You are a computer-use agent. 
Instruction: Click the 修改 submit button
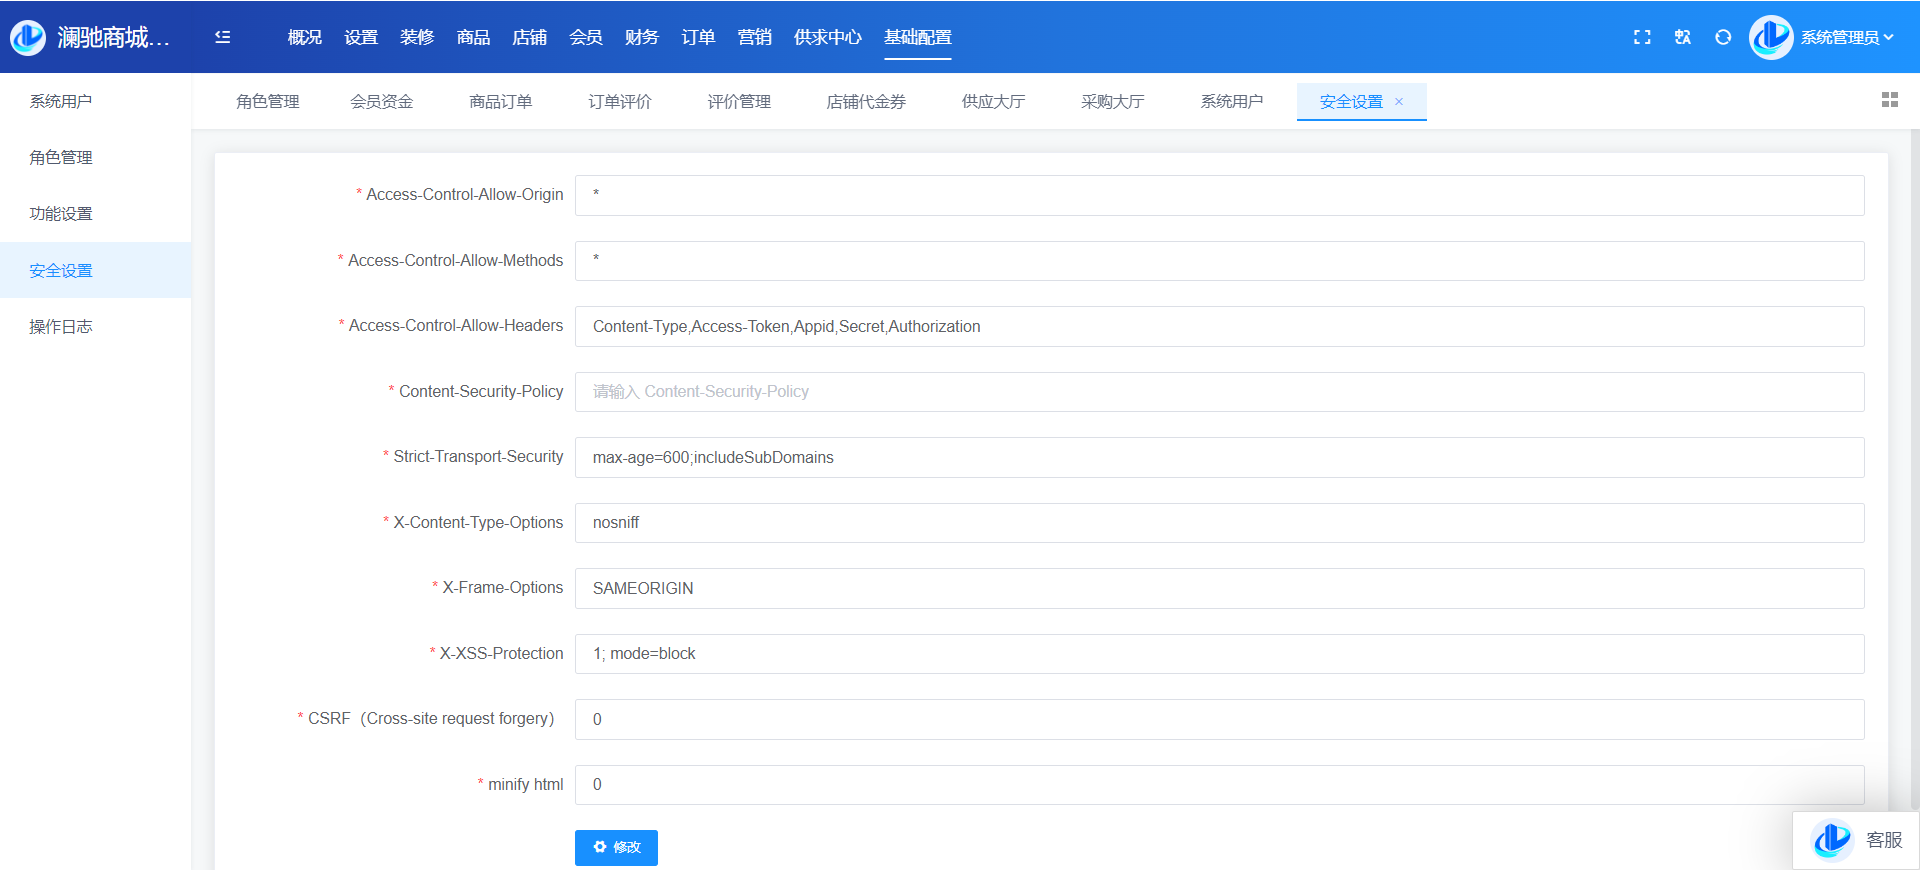pyautogui.click(x=616, y=847)
